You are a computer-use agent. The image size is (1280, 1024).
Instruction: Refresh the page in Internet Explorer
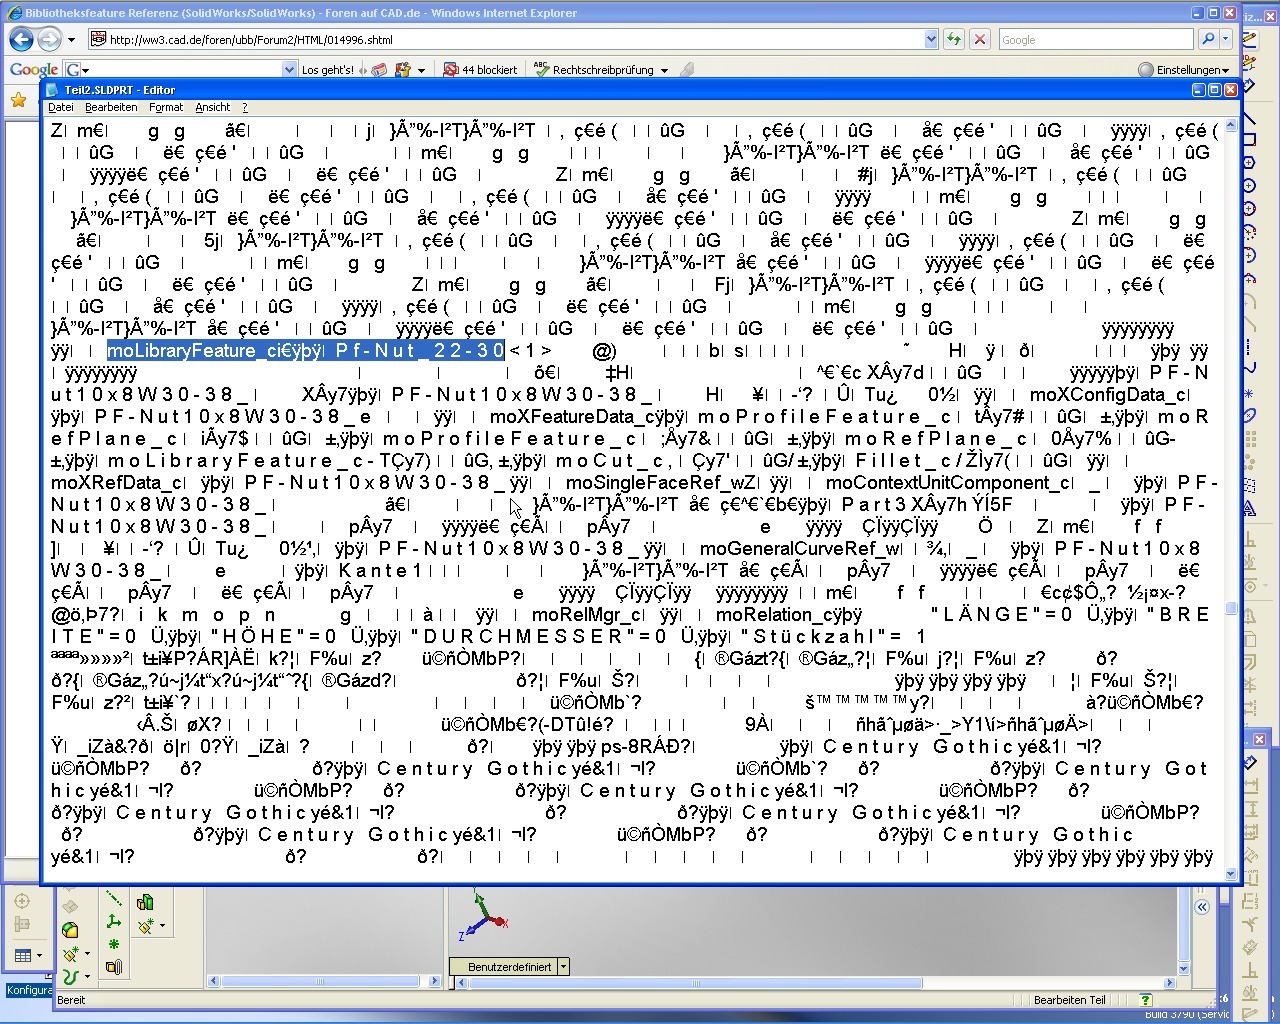click(x=954, y=40)
